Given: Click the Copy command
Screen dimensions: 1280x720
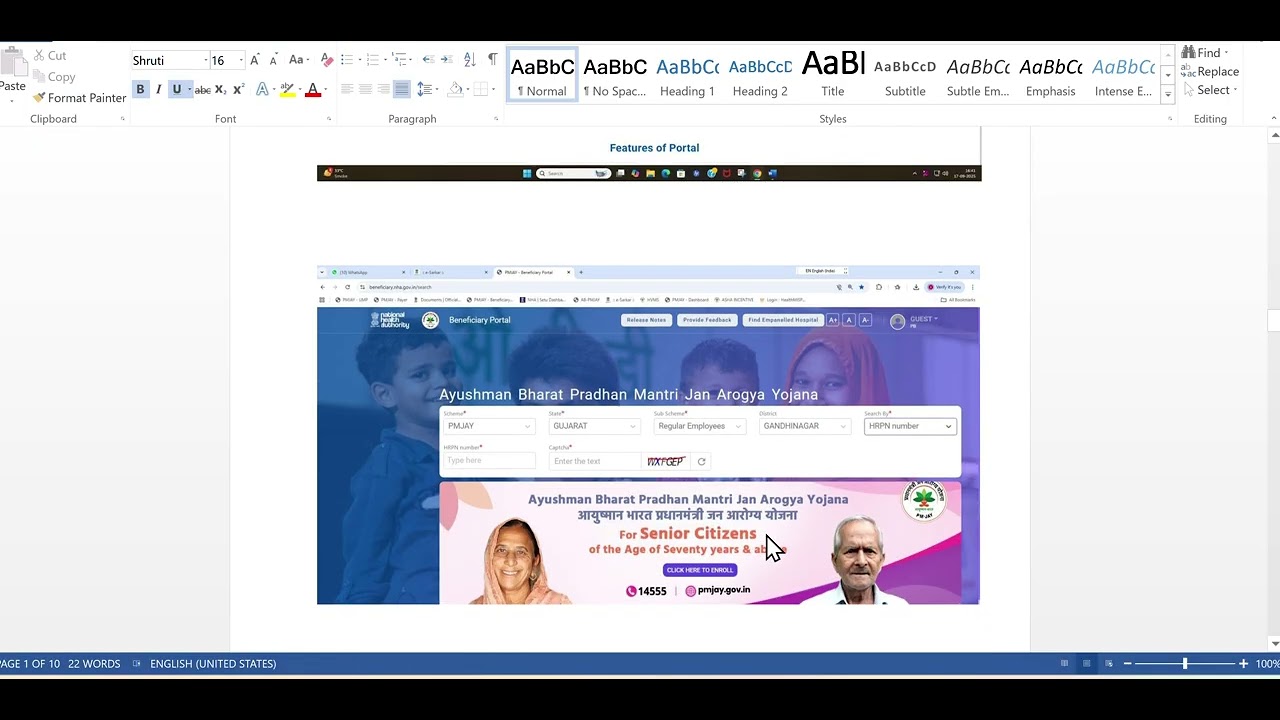Looking at the screenshot, I should tap(54, 77).
